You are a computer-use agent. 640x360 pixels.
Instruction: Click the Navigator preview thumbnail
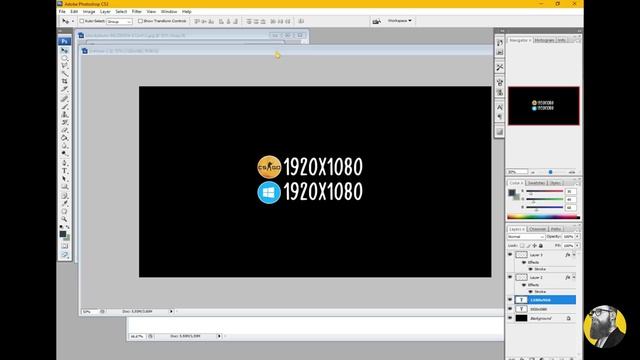click(x=543, y=106)
